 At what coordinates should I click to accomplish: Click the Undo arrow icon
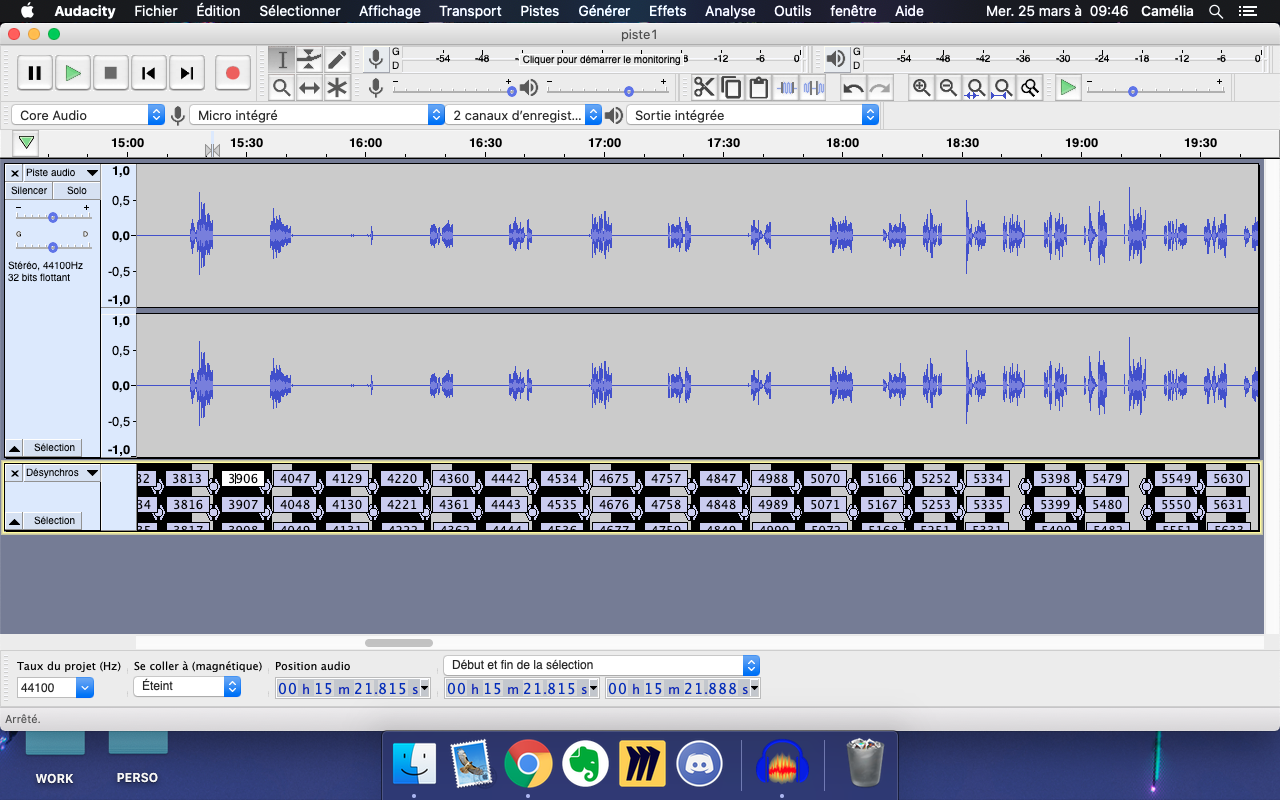(x=853, y=88)
